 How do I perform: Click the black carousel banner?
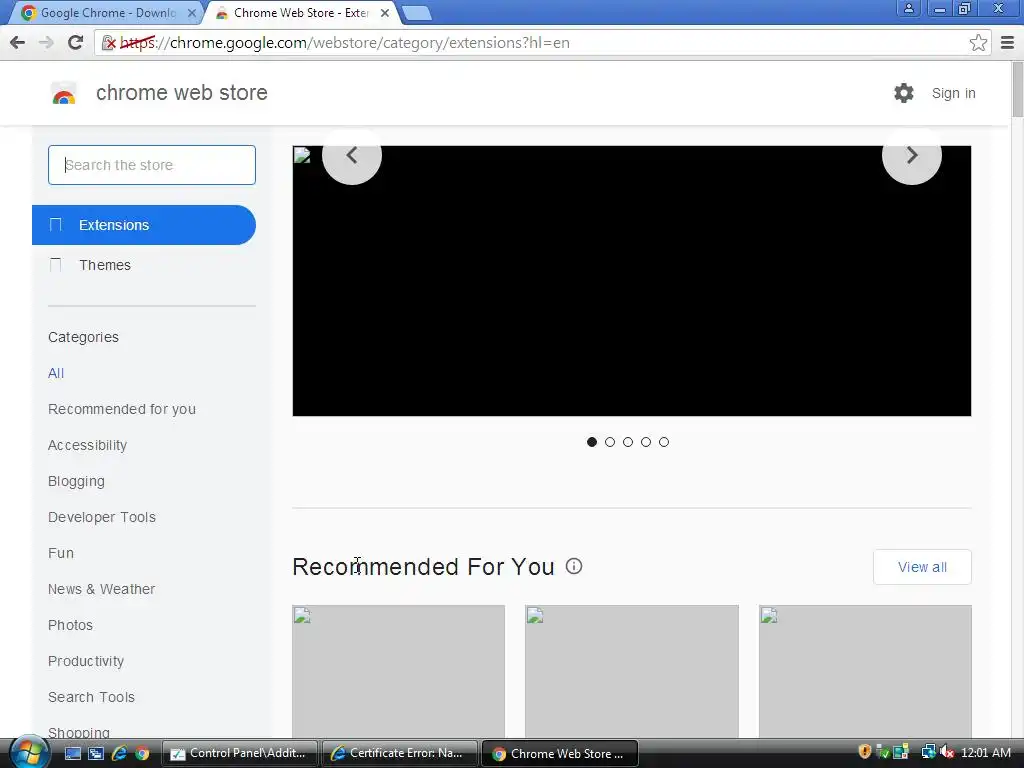[632, 281]
